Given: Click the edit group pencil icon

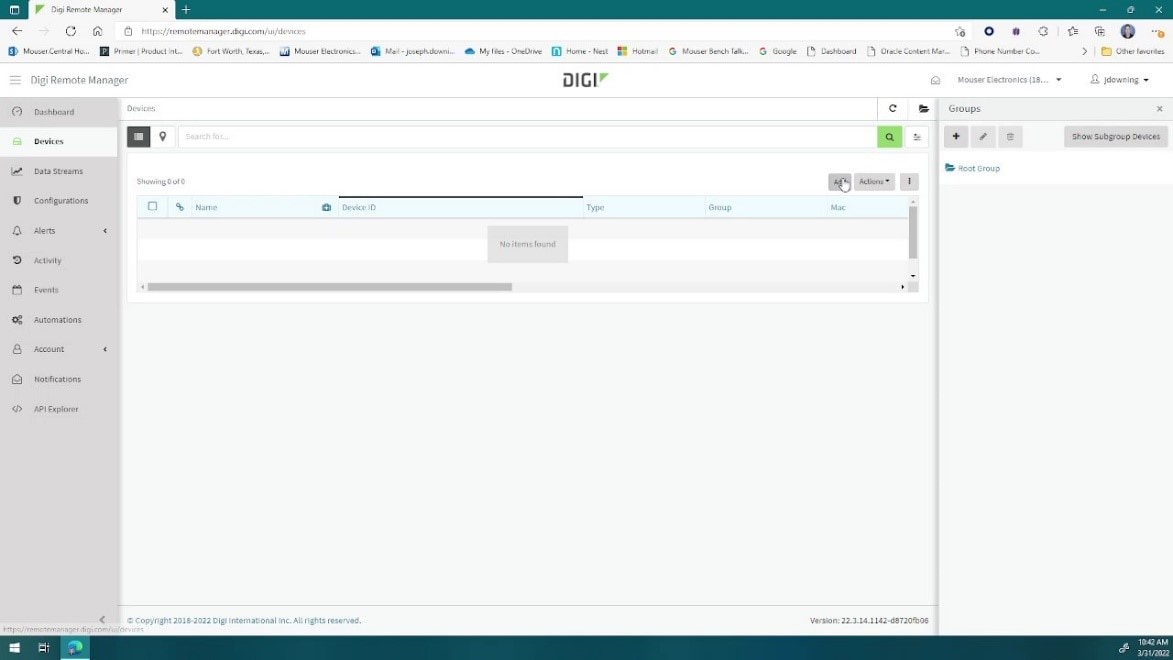Looking at the screenshot, I should click(x=983, y=137).
